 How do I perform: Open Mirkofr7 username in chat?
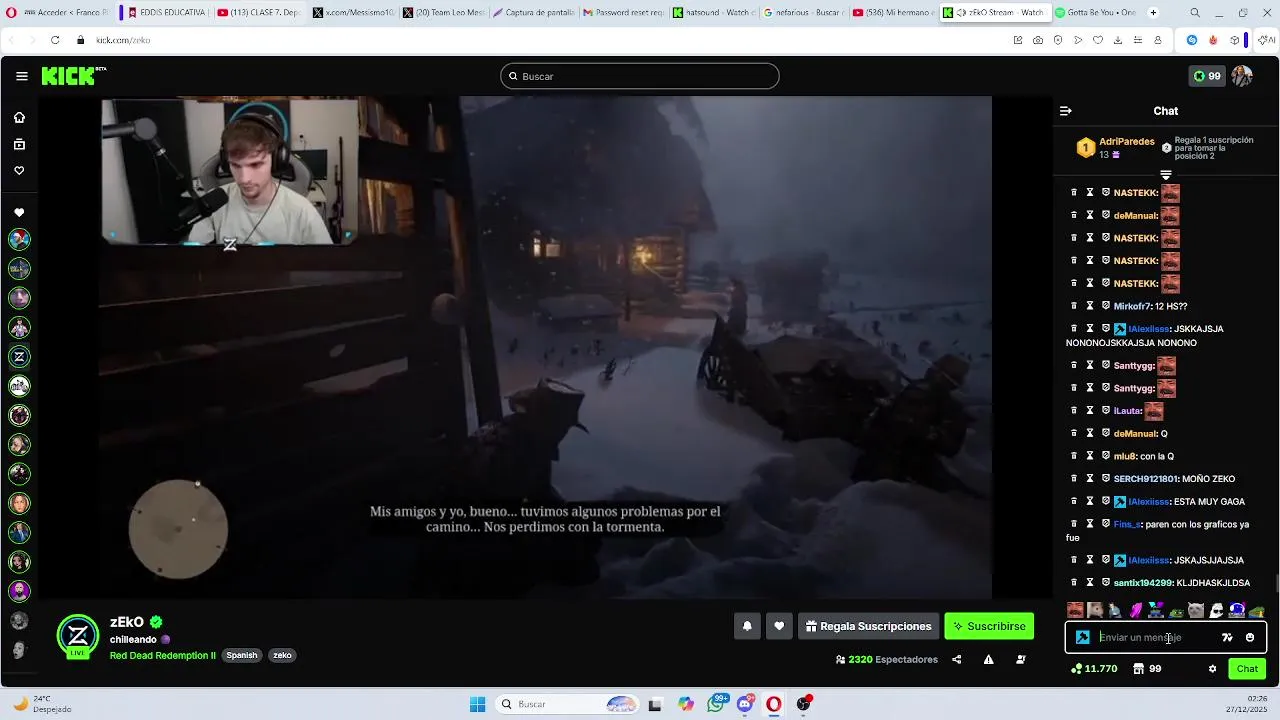coord(1131,306)
